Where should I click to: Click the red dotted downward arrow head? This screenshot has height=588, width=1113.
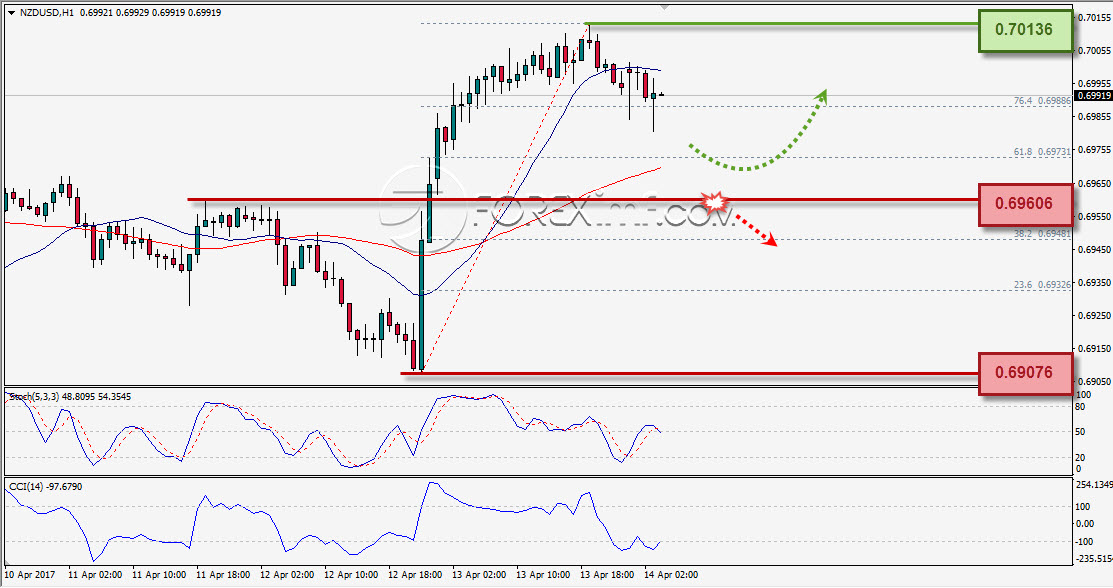(x=768, y=240)
